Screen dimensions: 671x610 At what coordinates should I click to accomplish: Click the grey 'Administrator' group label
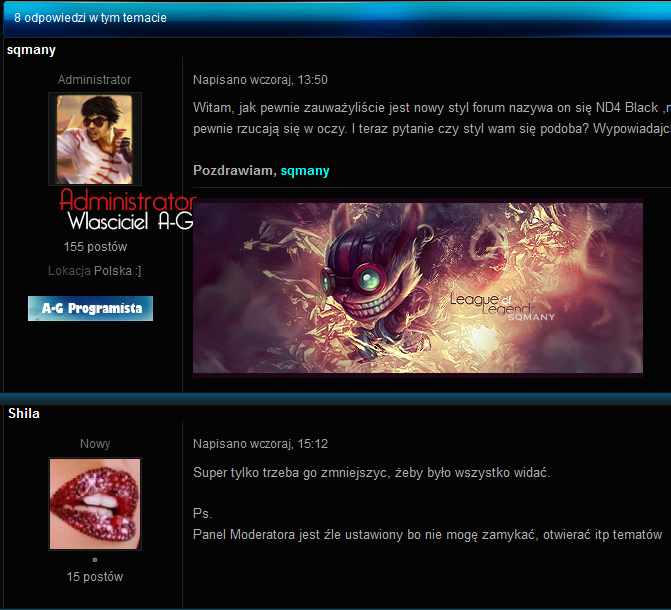tap(95, 80)
